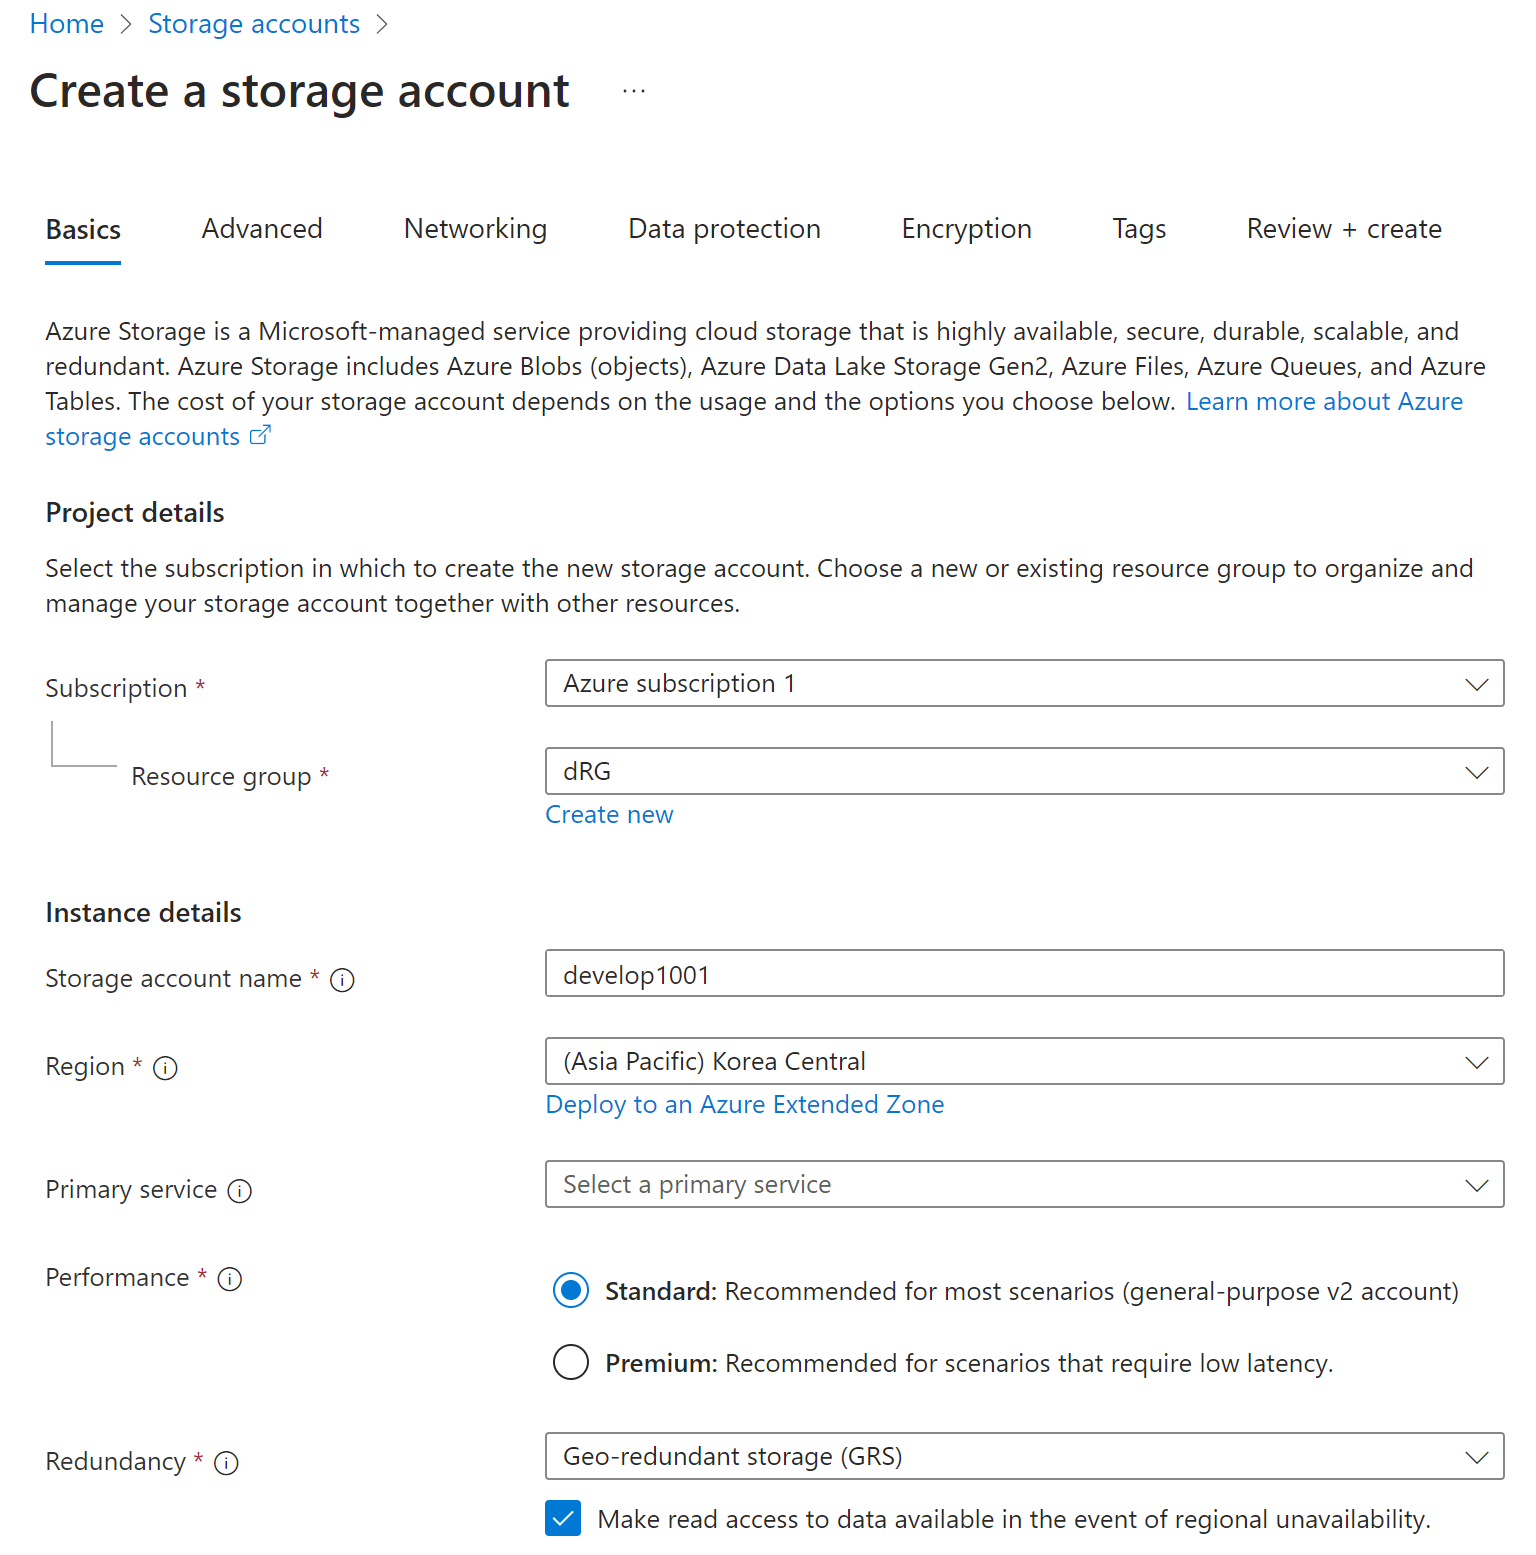
Task: Uncheck the read access regional unavailability checkbox
Action: [563, 1518]
